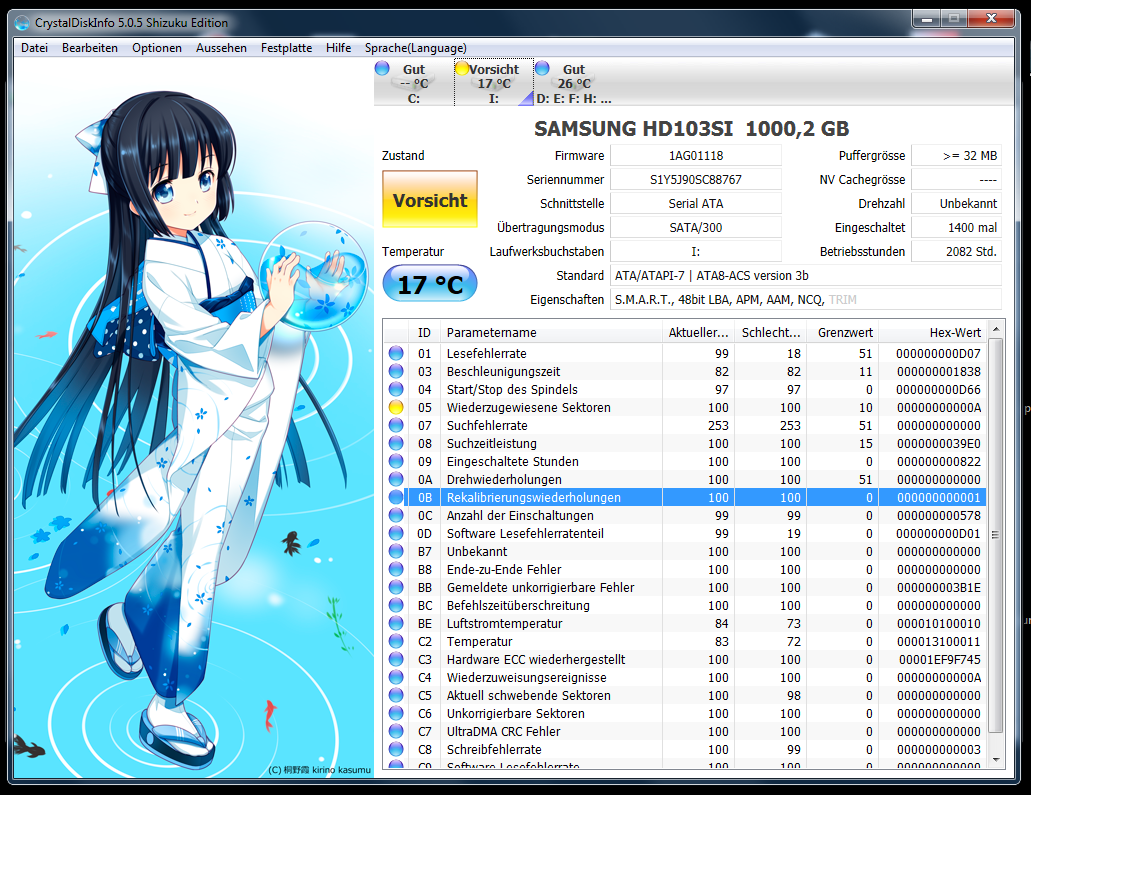Click the Eigenschaften field with S.M.A.R.T.
Image resolution: width=1136 pixels, height=887 pixels.
(x=806, y=299)
